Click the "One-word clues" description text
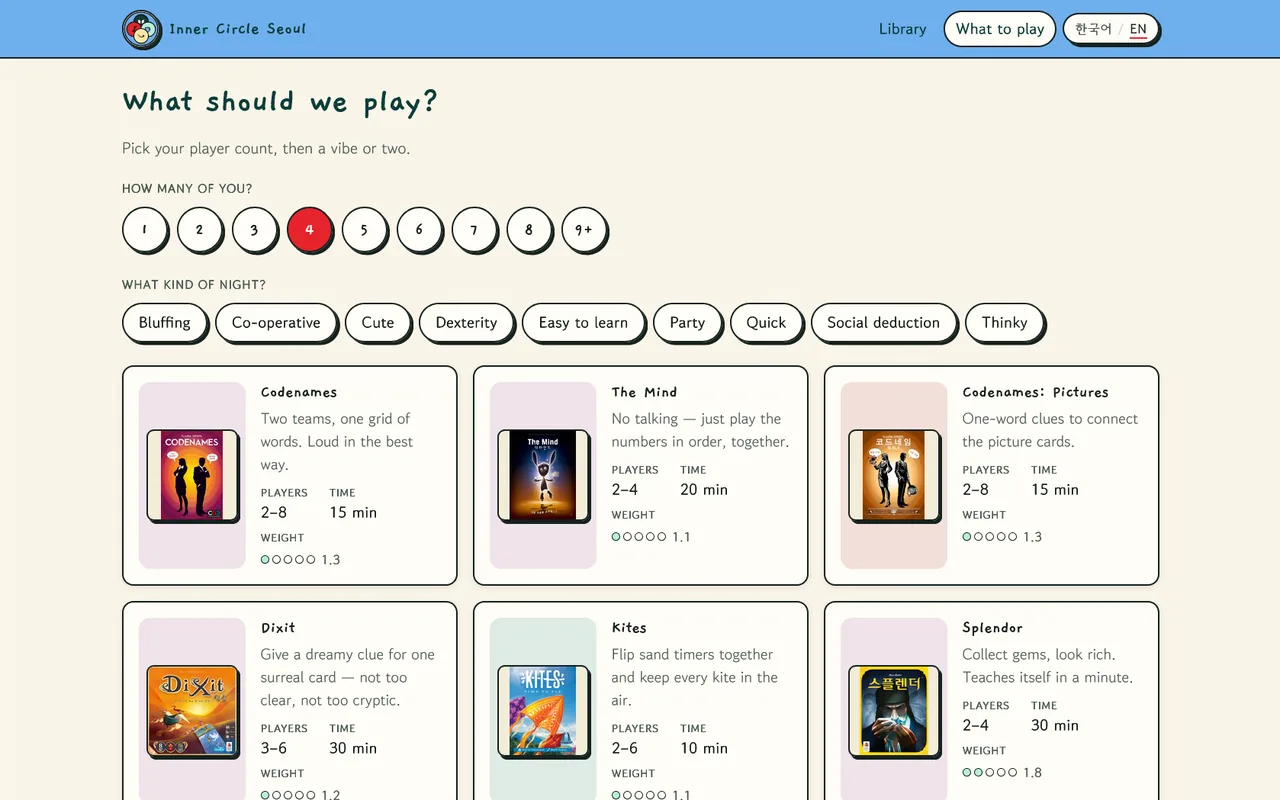 [x=1050, y=430]
